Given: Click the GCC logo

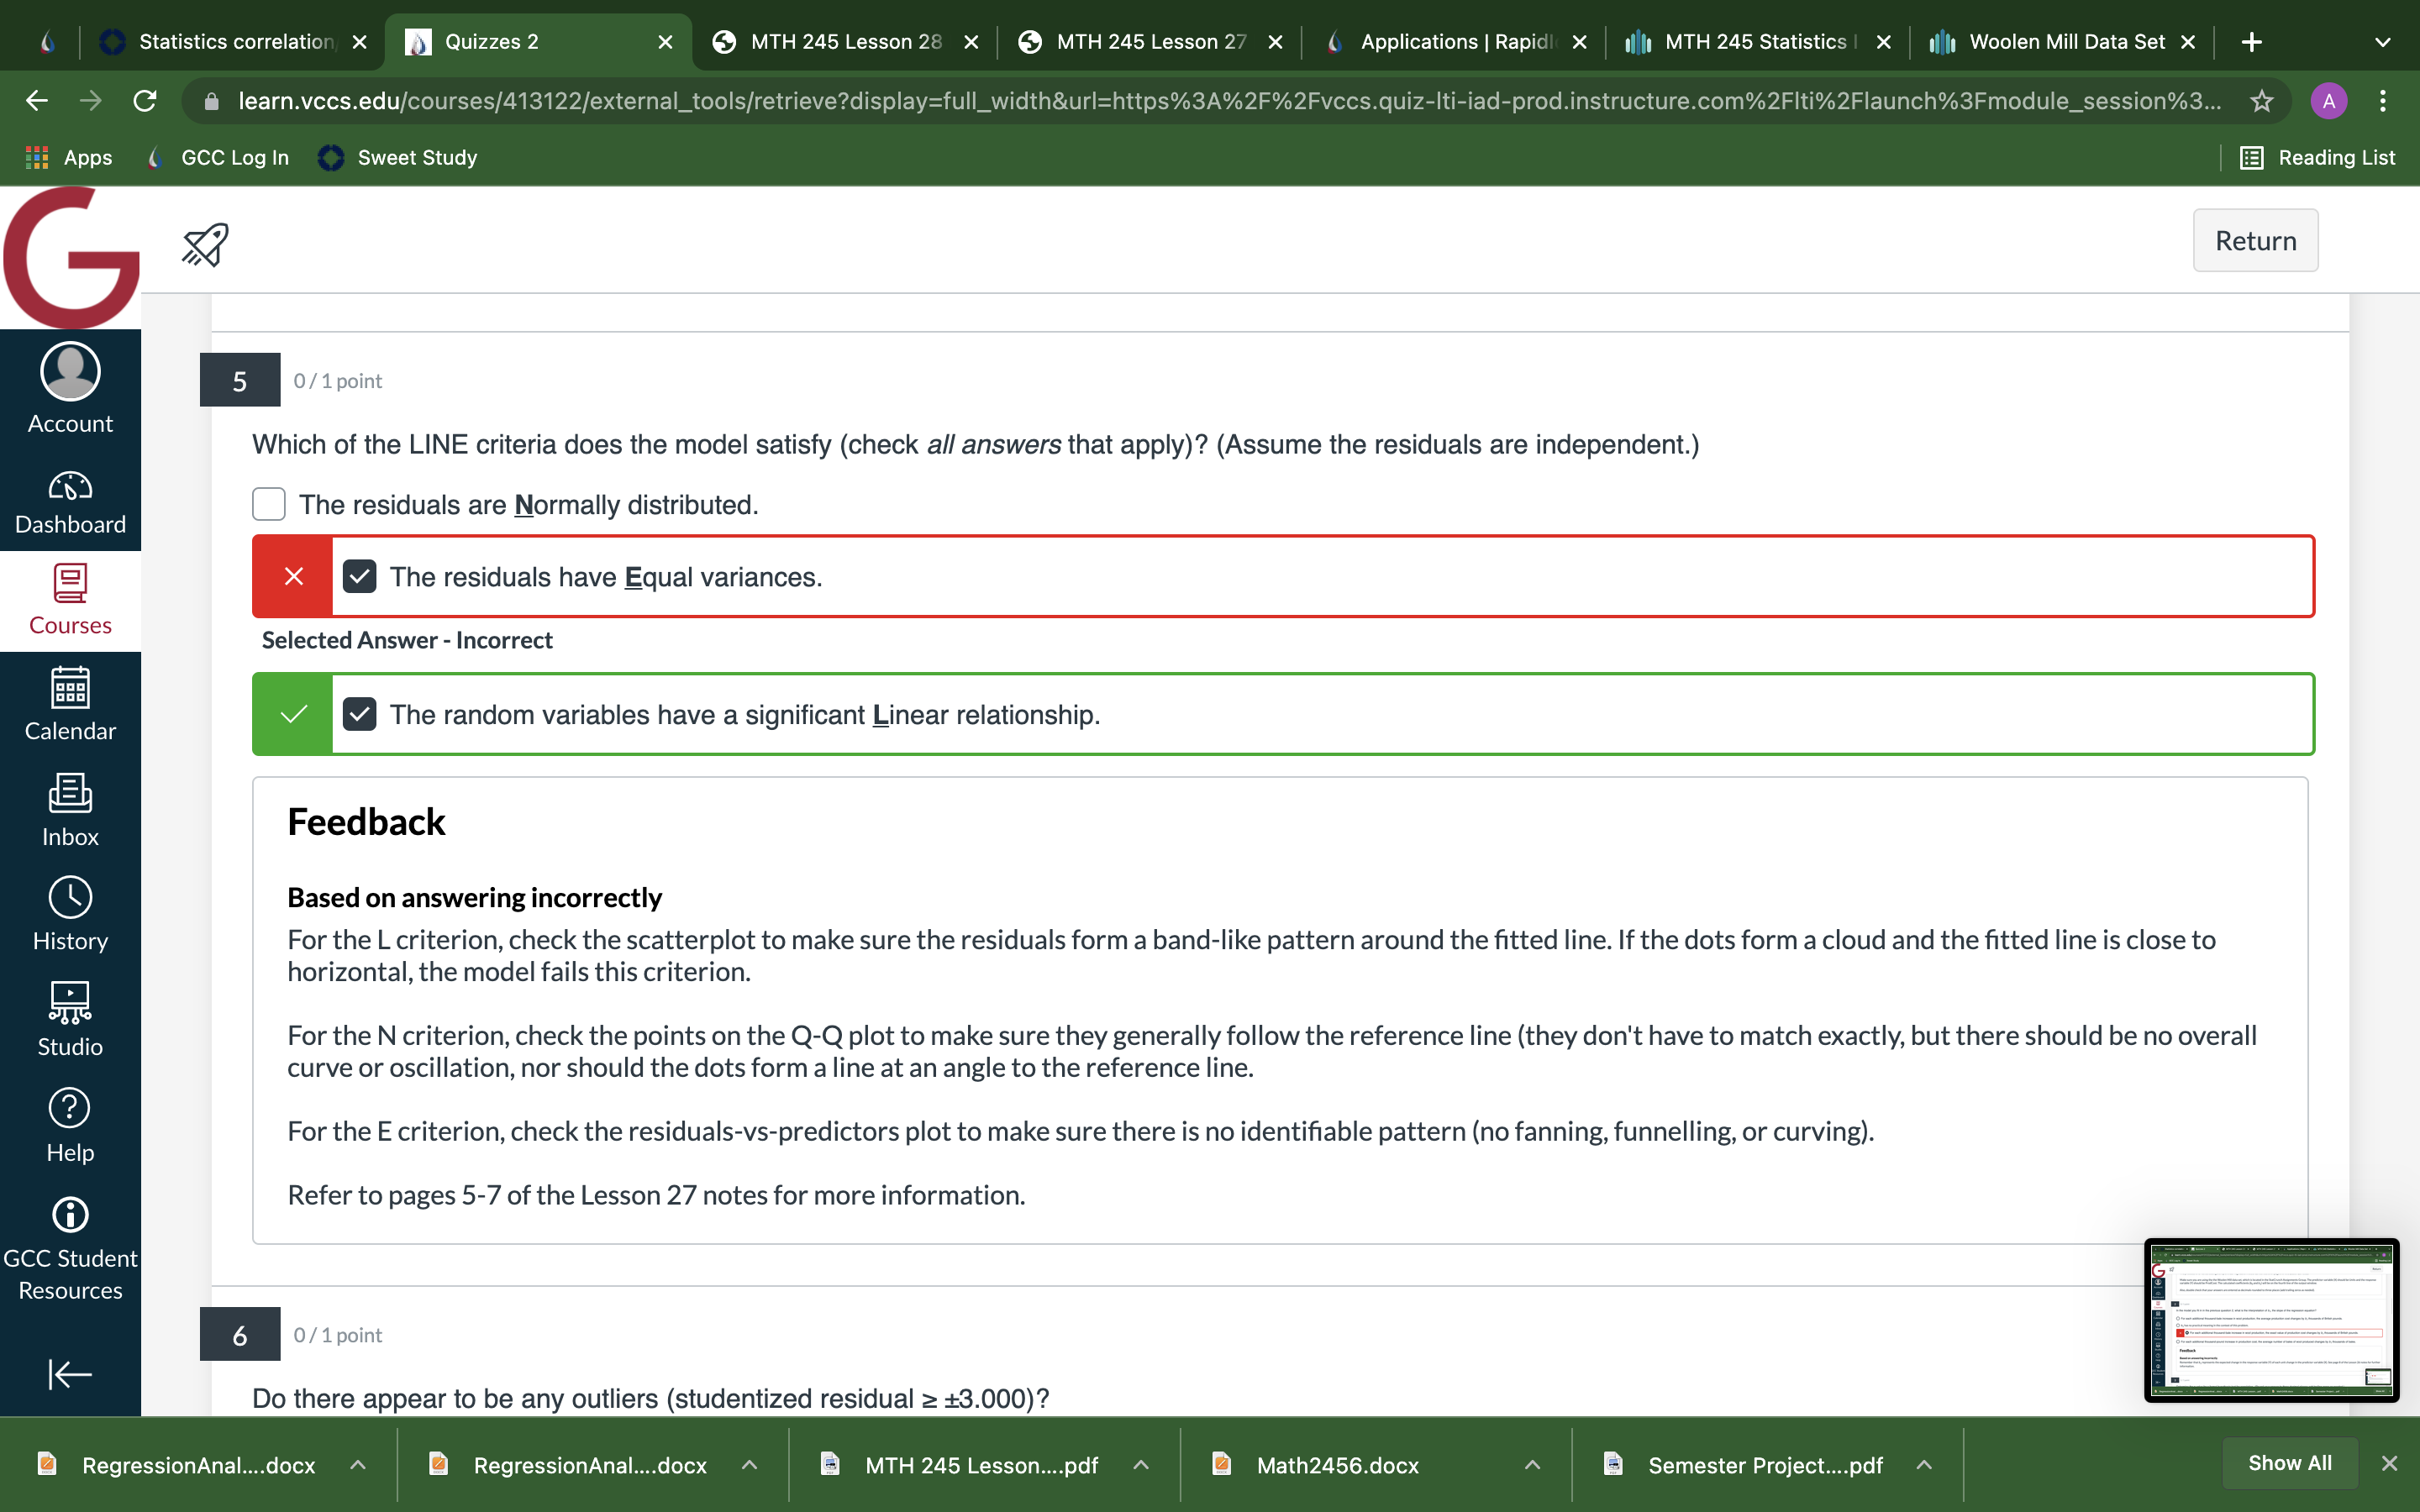Looking at the screenshot, I should [x=70, y=258].
